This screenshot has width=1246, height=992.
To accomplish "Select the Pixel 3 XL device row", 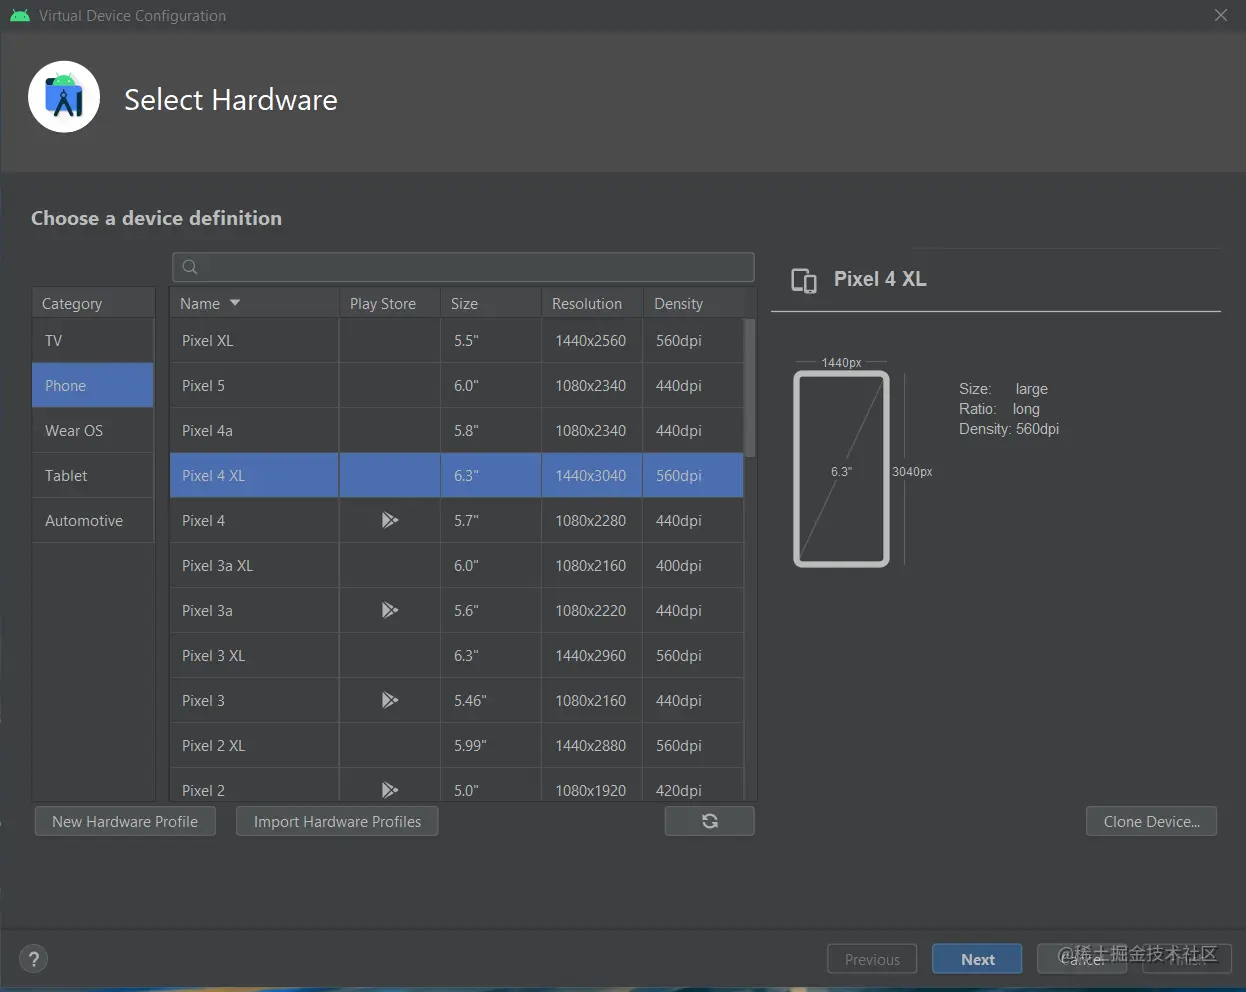I will pos(457,655).
